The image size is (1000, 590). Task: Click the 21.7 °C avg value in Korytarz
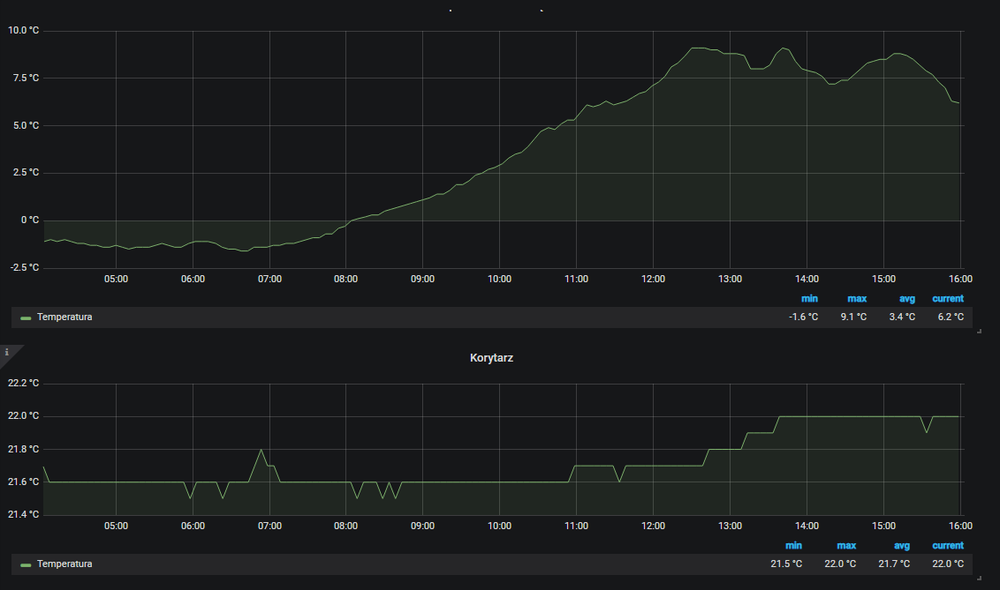893,564
